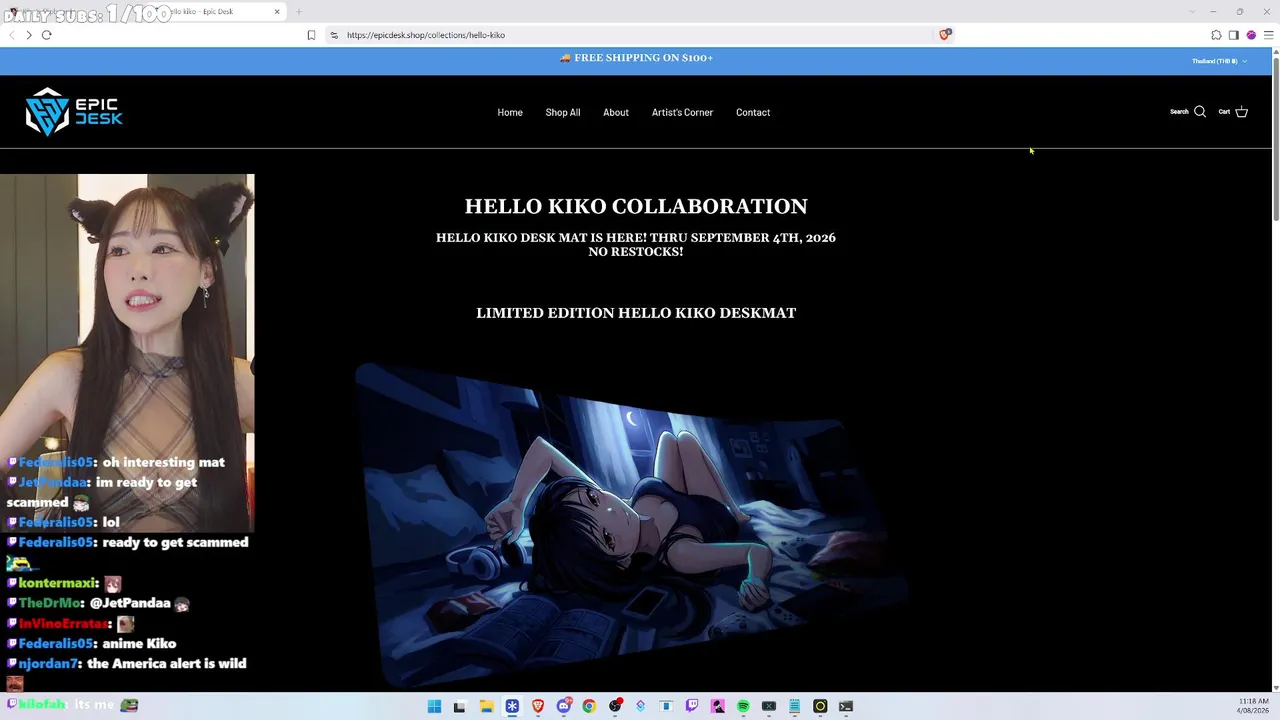Open Google Chrome from the taskbar
The width and height of the screenshot is (1280, 720).
pos(589,706)
